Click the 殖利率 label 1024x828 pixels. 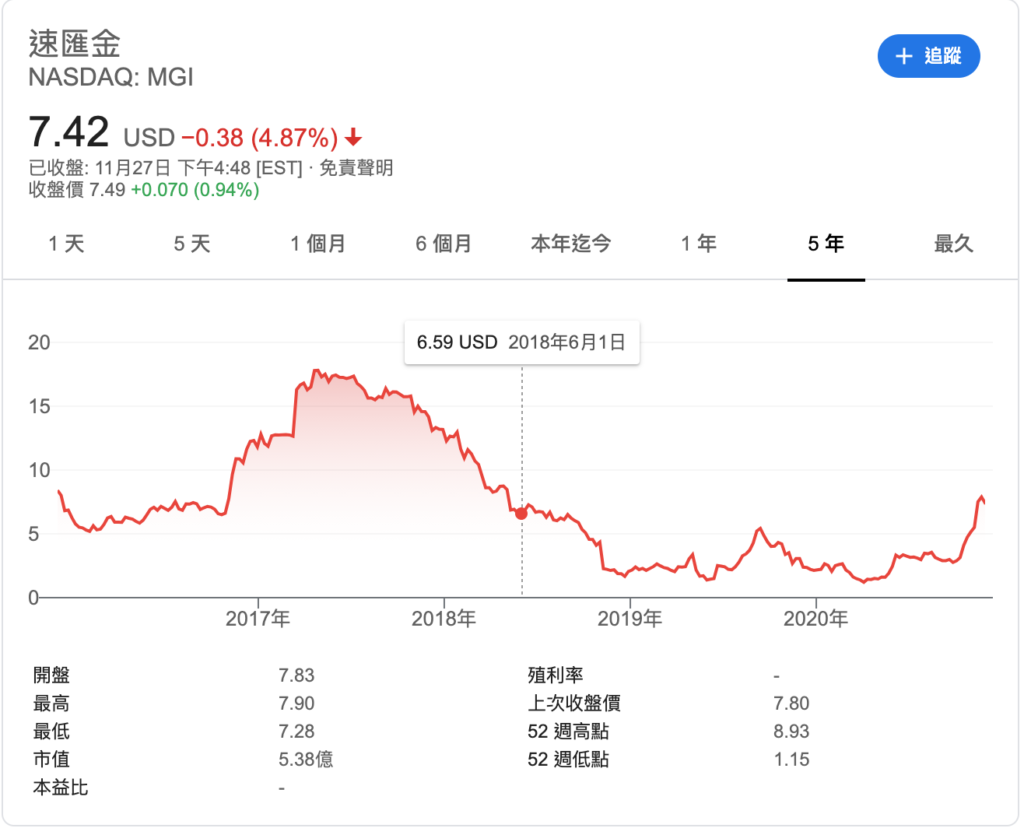coord(555,675)
